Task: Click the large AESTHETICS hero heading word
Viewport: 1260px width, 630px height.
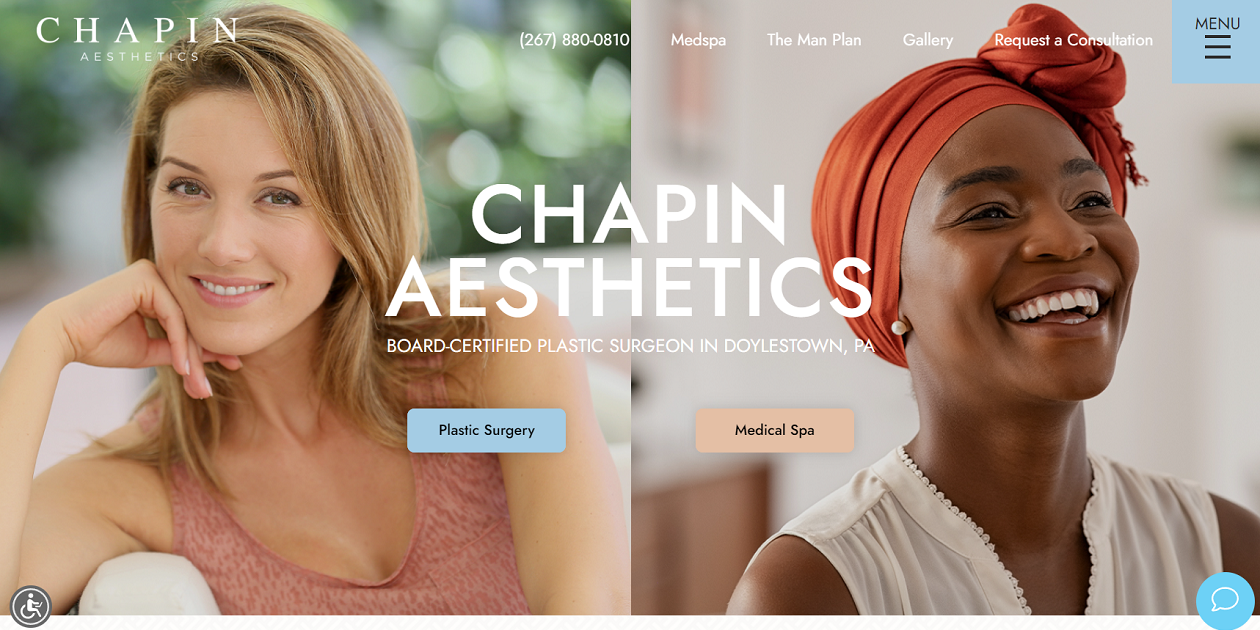Action: (630, 288)
